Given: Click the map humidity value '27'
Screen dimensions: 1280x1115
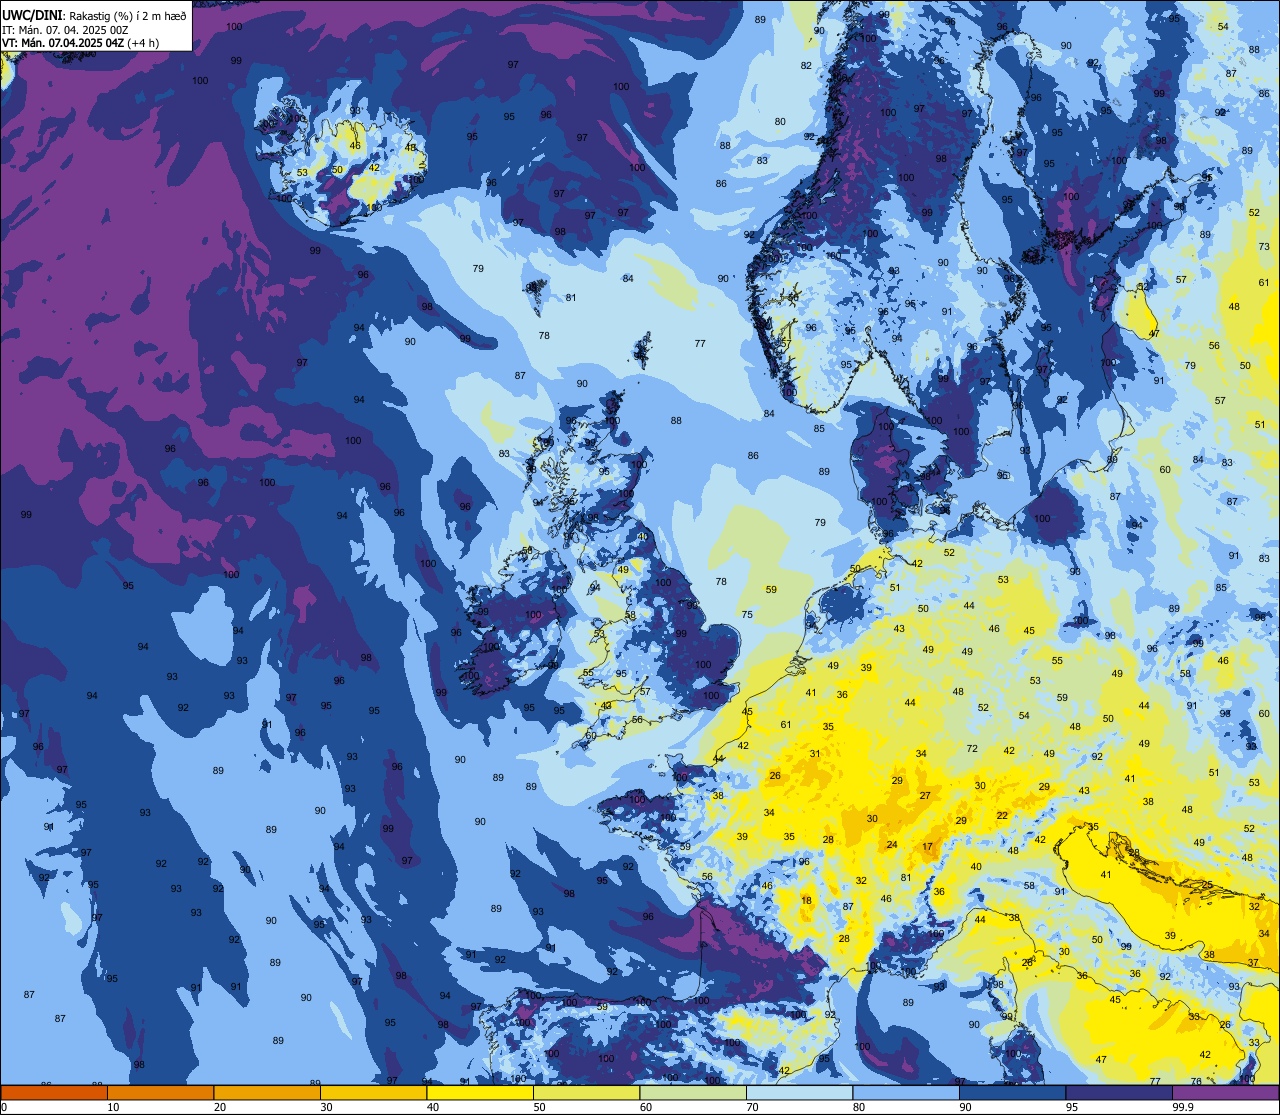Looking at the screenshot, I should coord(926,796).
